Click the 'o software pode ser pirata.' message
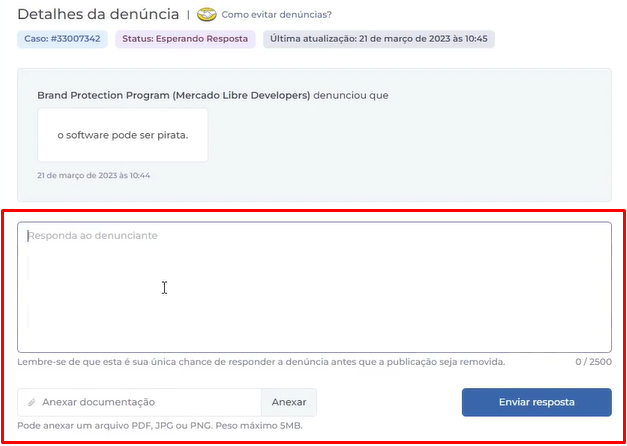 [x=123, y=135]
